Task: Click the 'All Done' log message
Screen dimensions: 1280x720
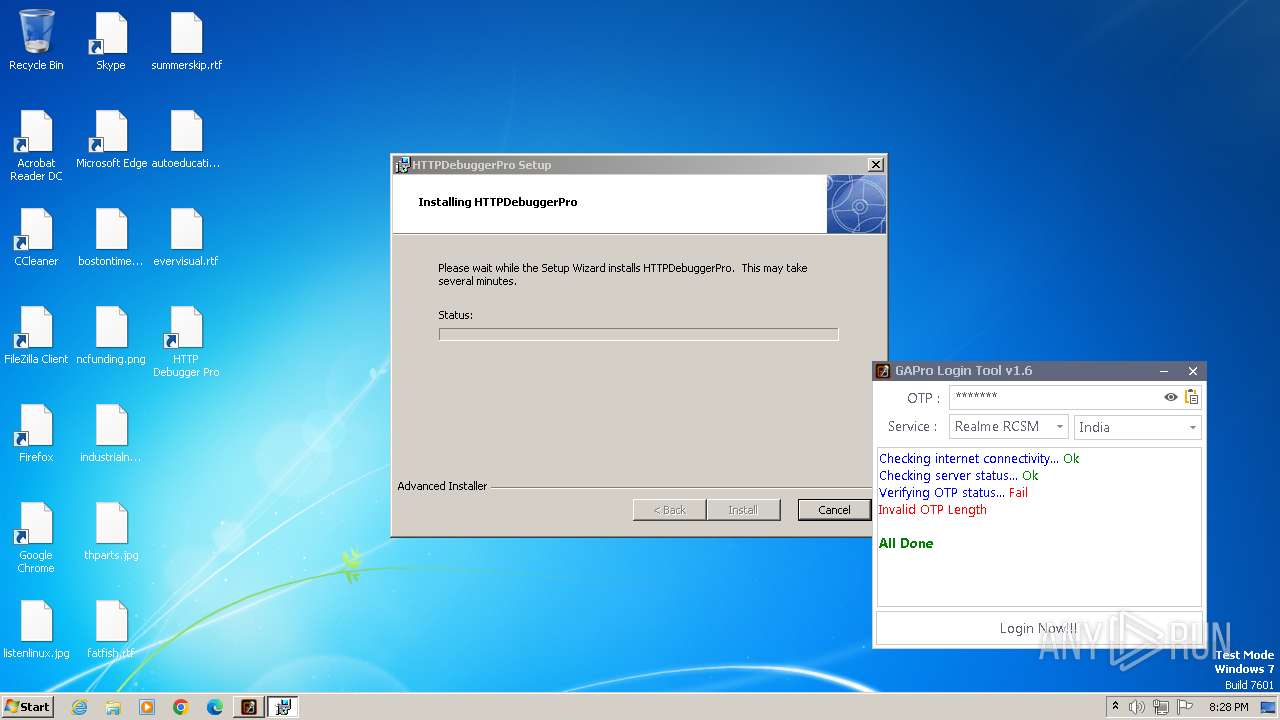Action: tap(906, 544)
